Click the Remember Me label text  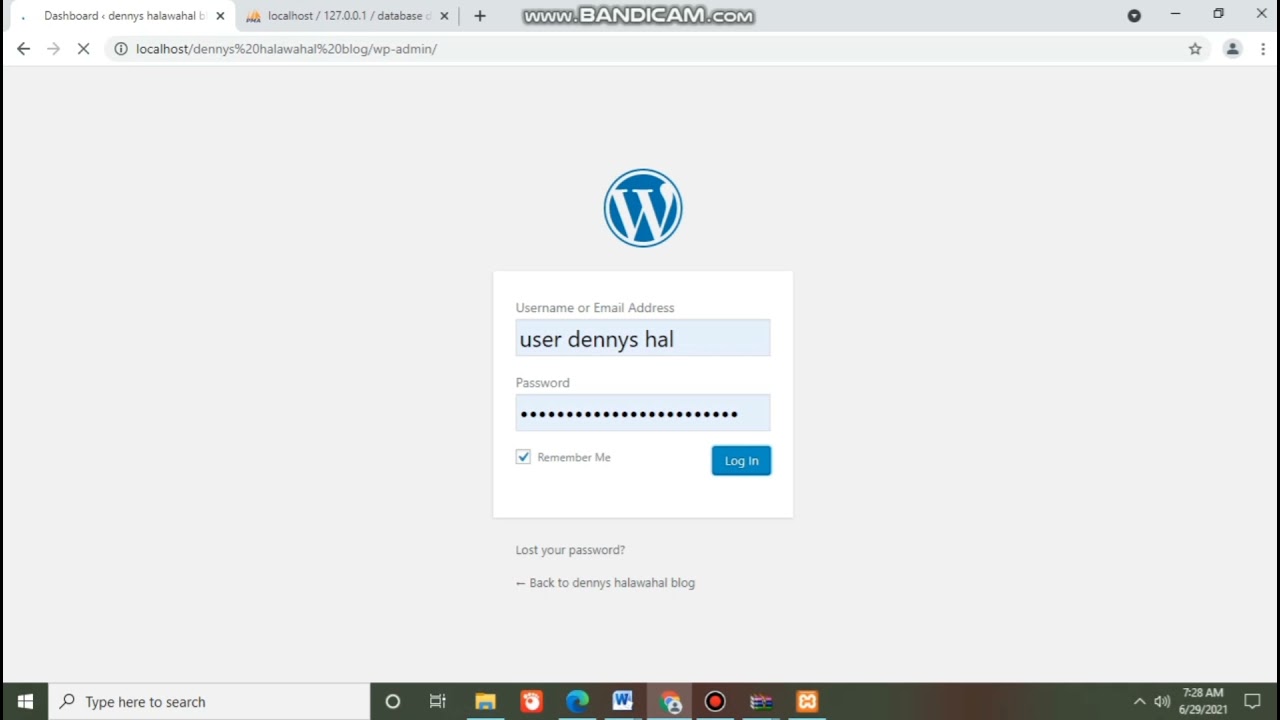coord(574,457)
